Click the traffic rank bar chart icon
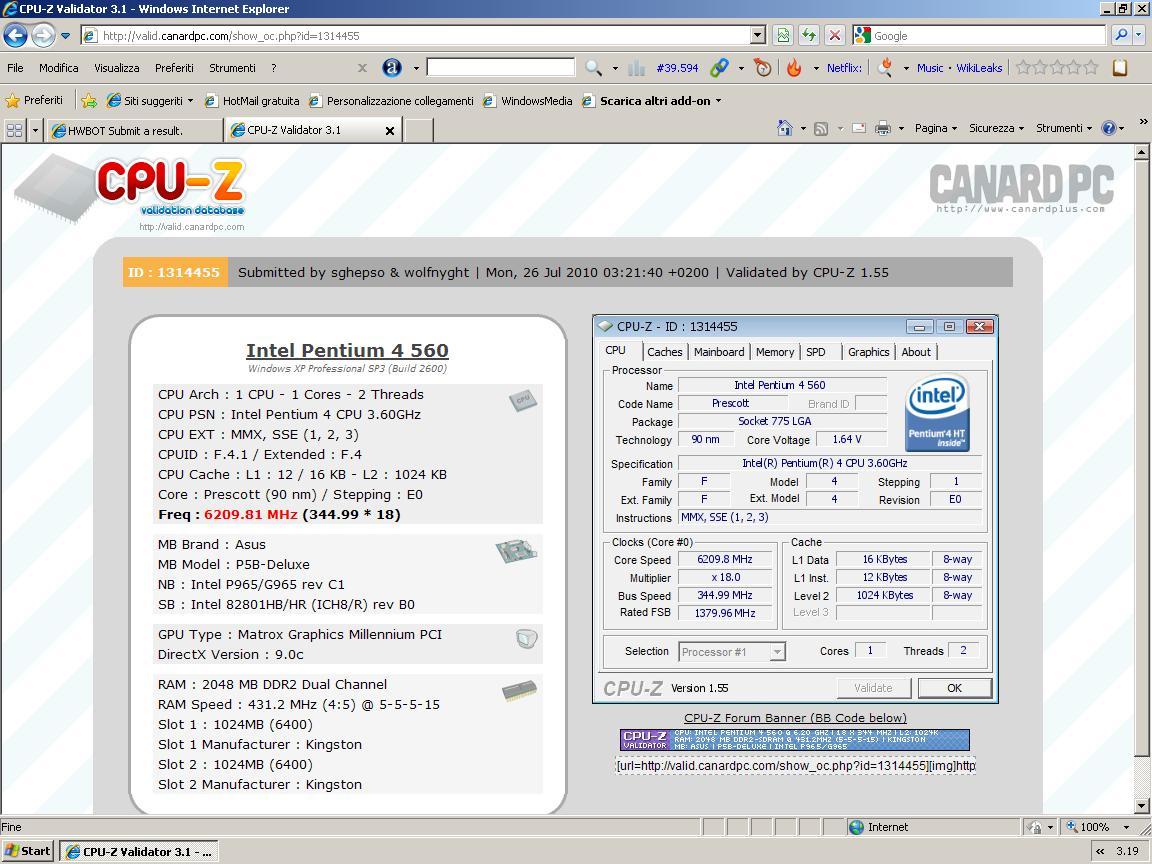Screen dimensions: 1152x864 tap(636, 68)
